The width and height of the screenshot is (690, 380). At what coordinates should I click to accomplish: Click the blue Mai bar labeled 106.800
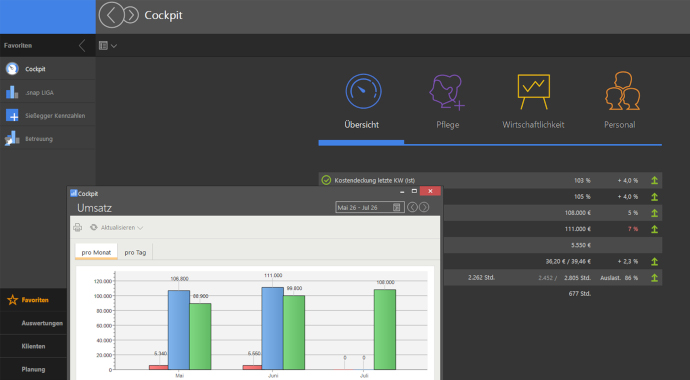click(x=179, y=330)
